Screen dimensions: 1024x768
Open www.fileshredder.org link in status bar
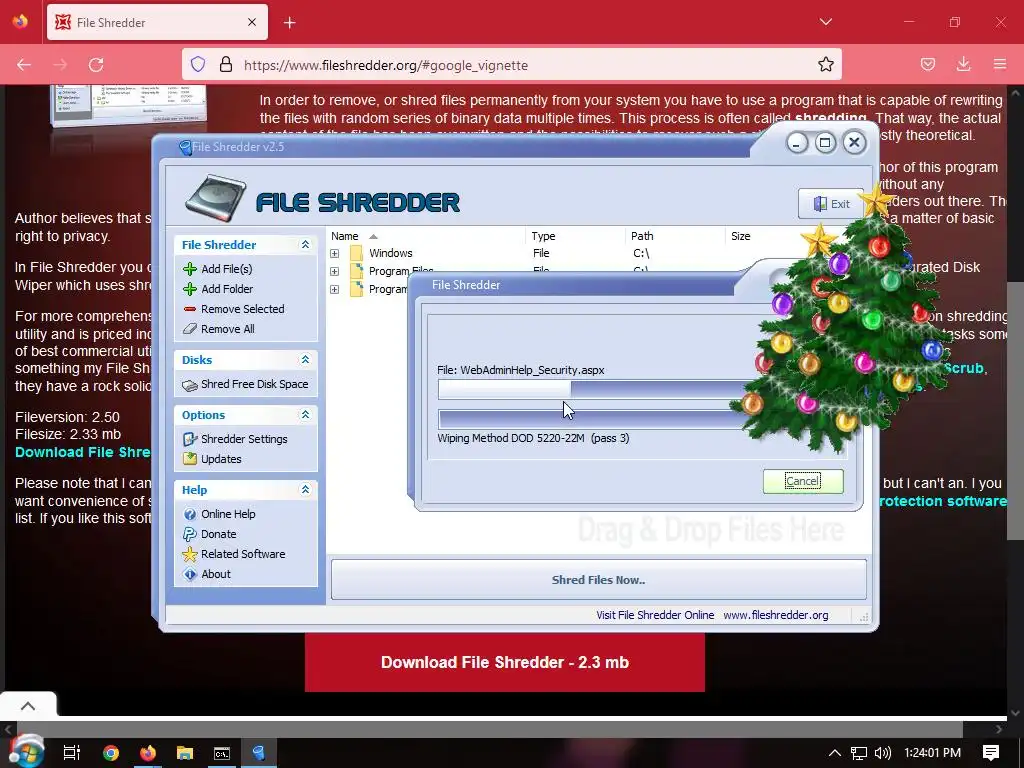pyautogui.click(x=775, y=615)
